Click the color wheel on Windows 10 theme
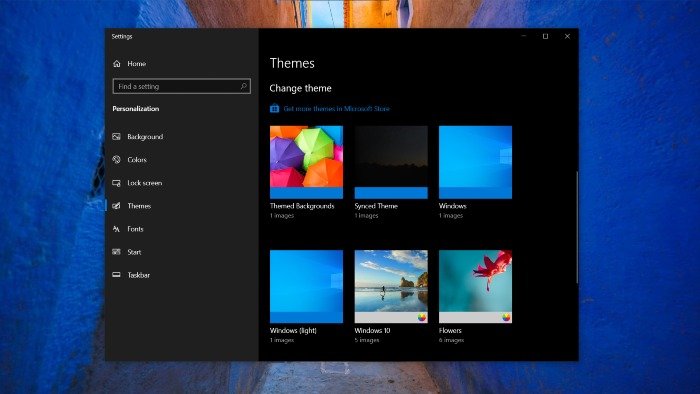The height and width of the screenshot is (394, 700). click(422, 317)
